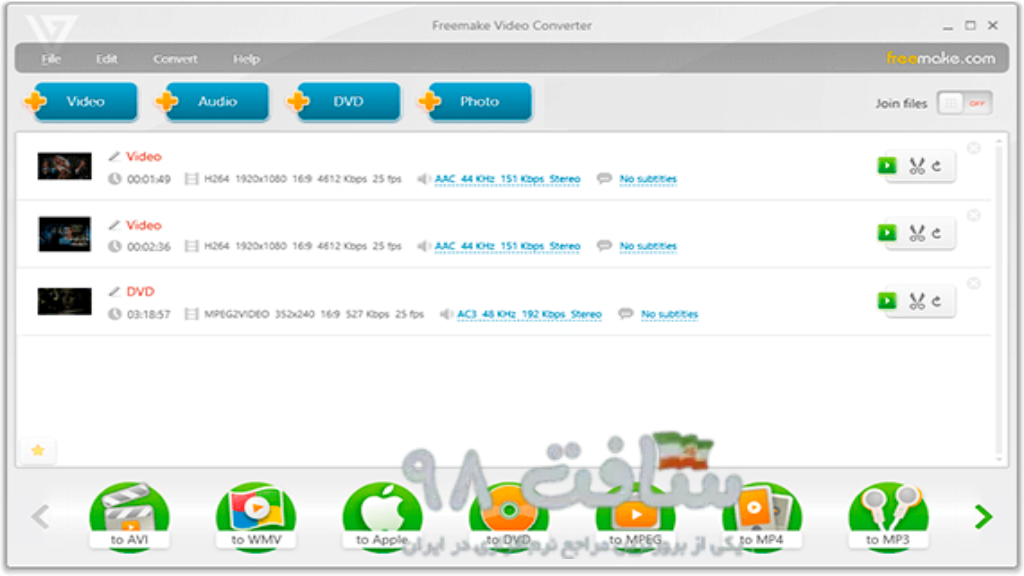Remove the 00:01:49 video from list
This screenshot has width=1024, height=576.
point(974,148)
